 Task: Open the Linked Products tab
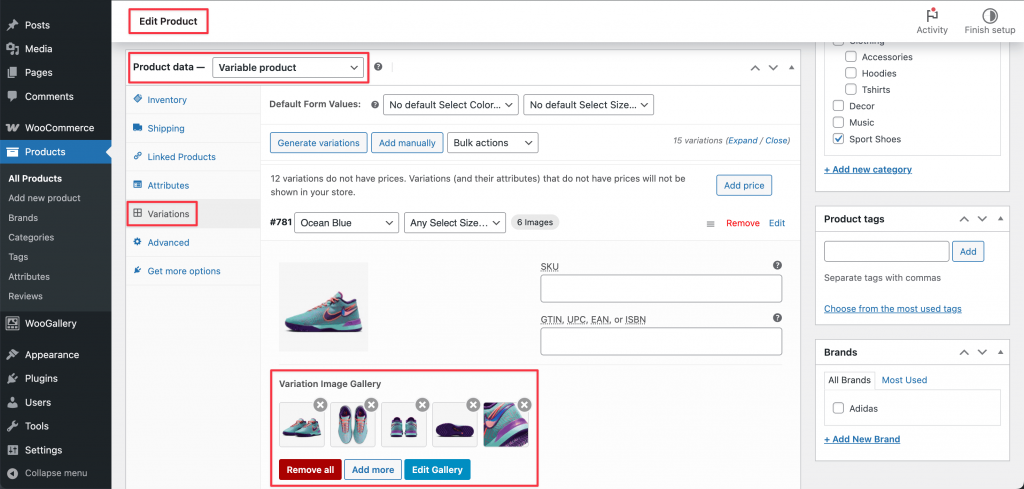click(181, 157)
